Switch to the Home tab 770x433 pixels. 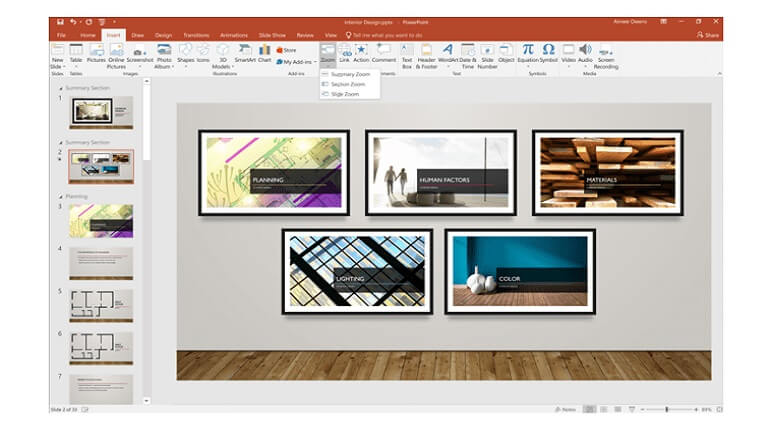click(88, 35)
